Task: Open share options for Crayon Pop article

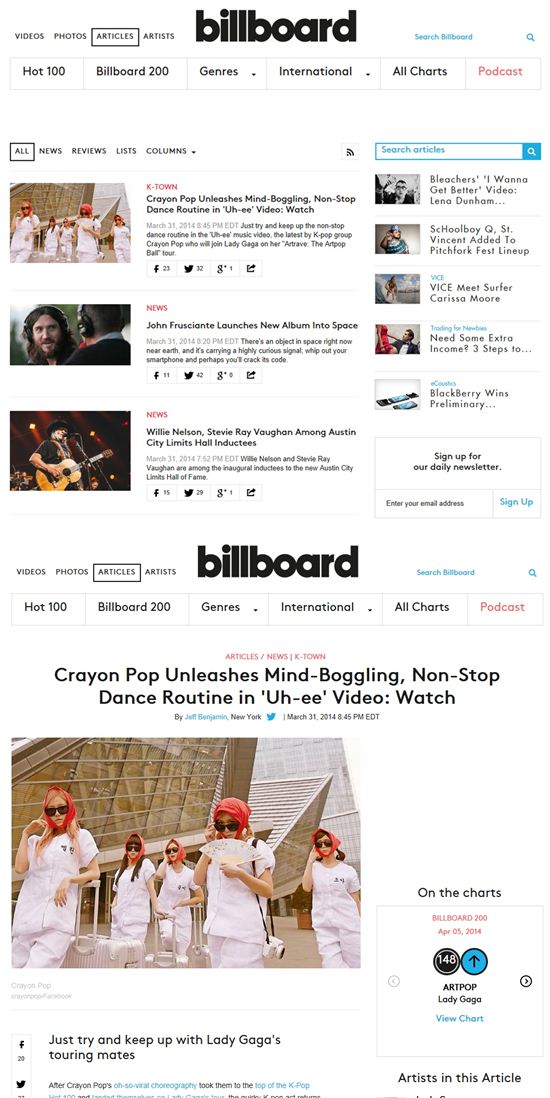Action: click(251, 268)
